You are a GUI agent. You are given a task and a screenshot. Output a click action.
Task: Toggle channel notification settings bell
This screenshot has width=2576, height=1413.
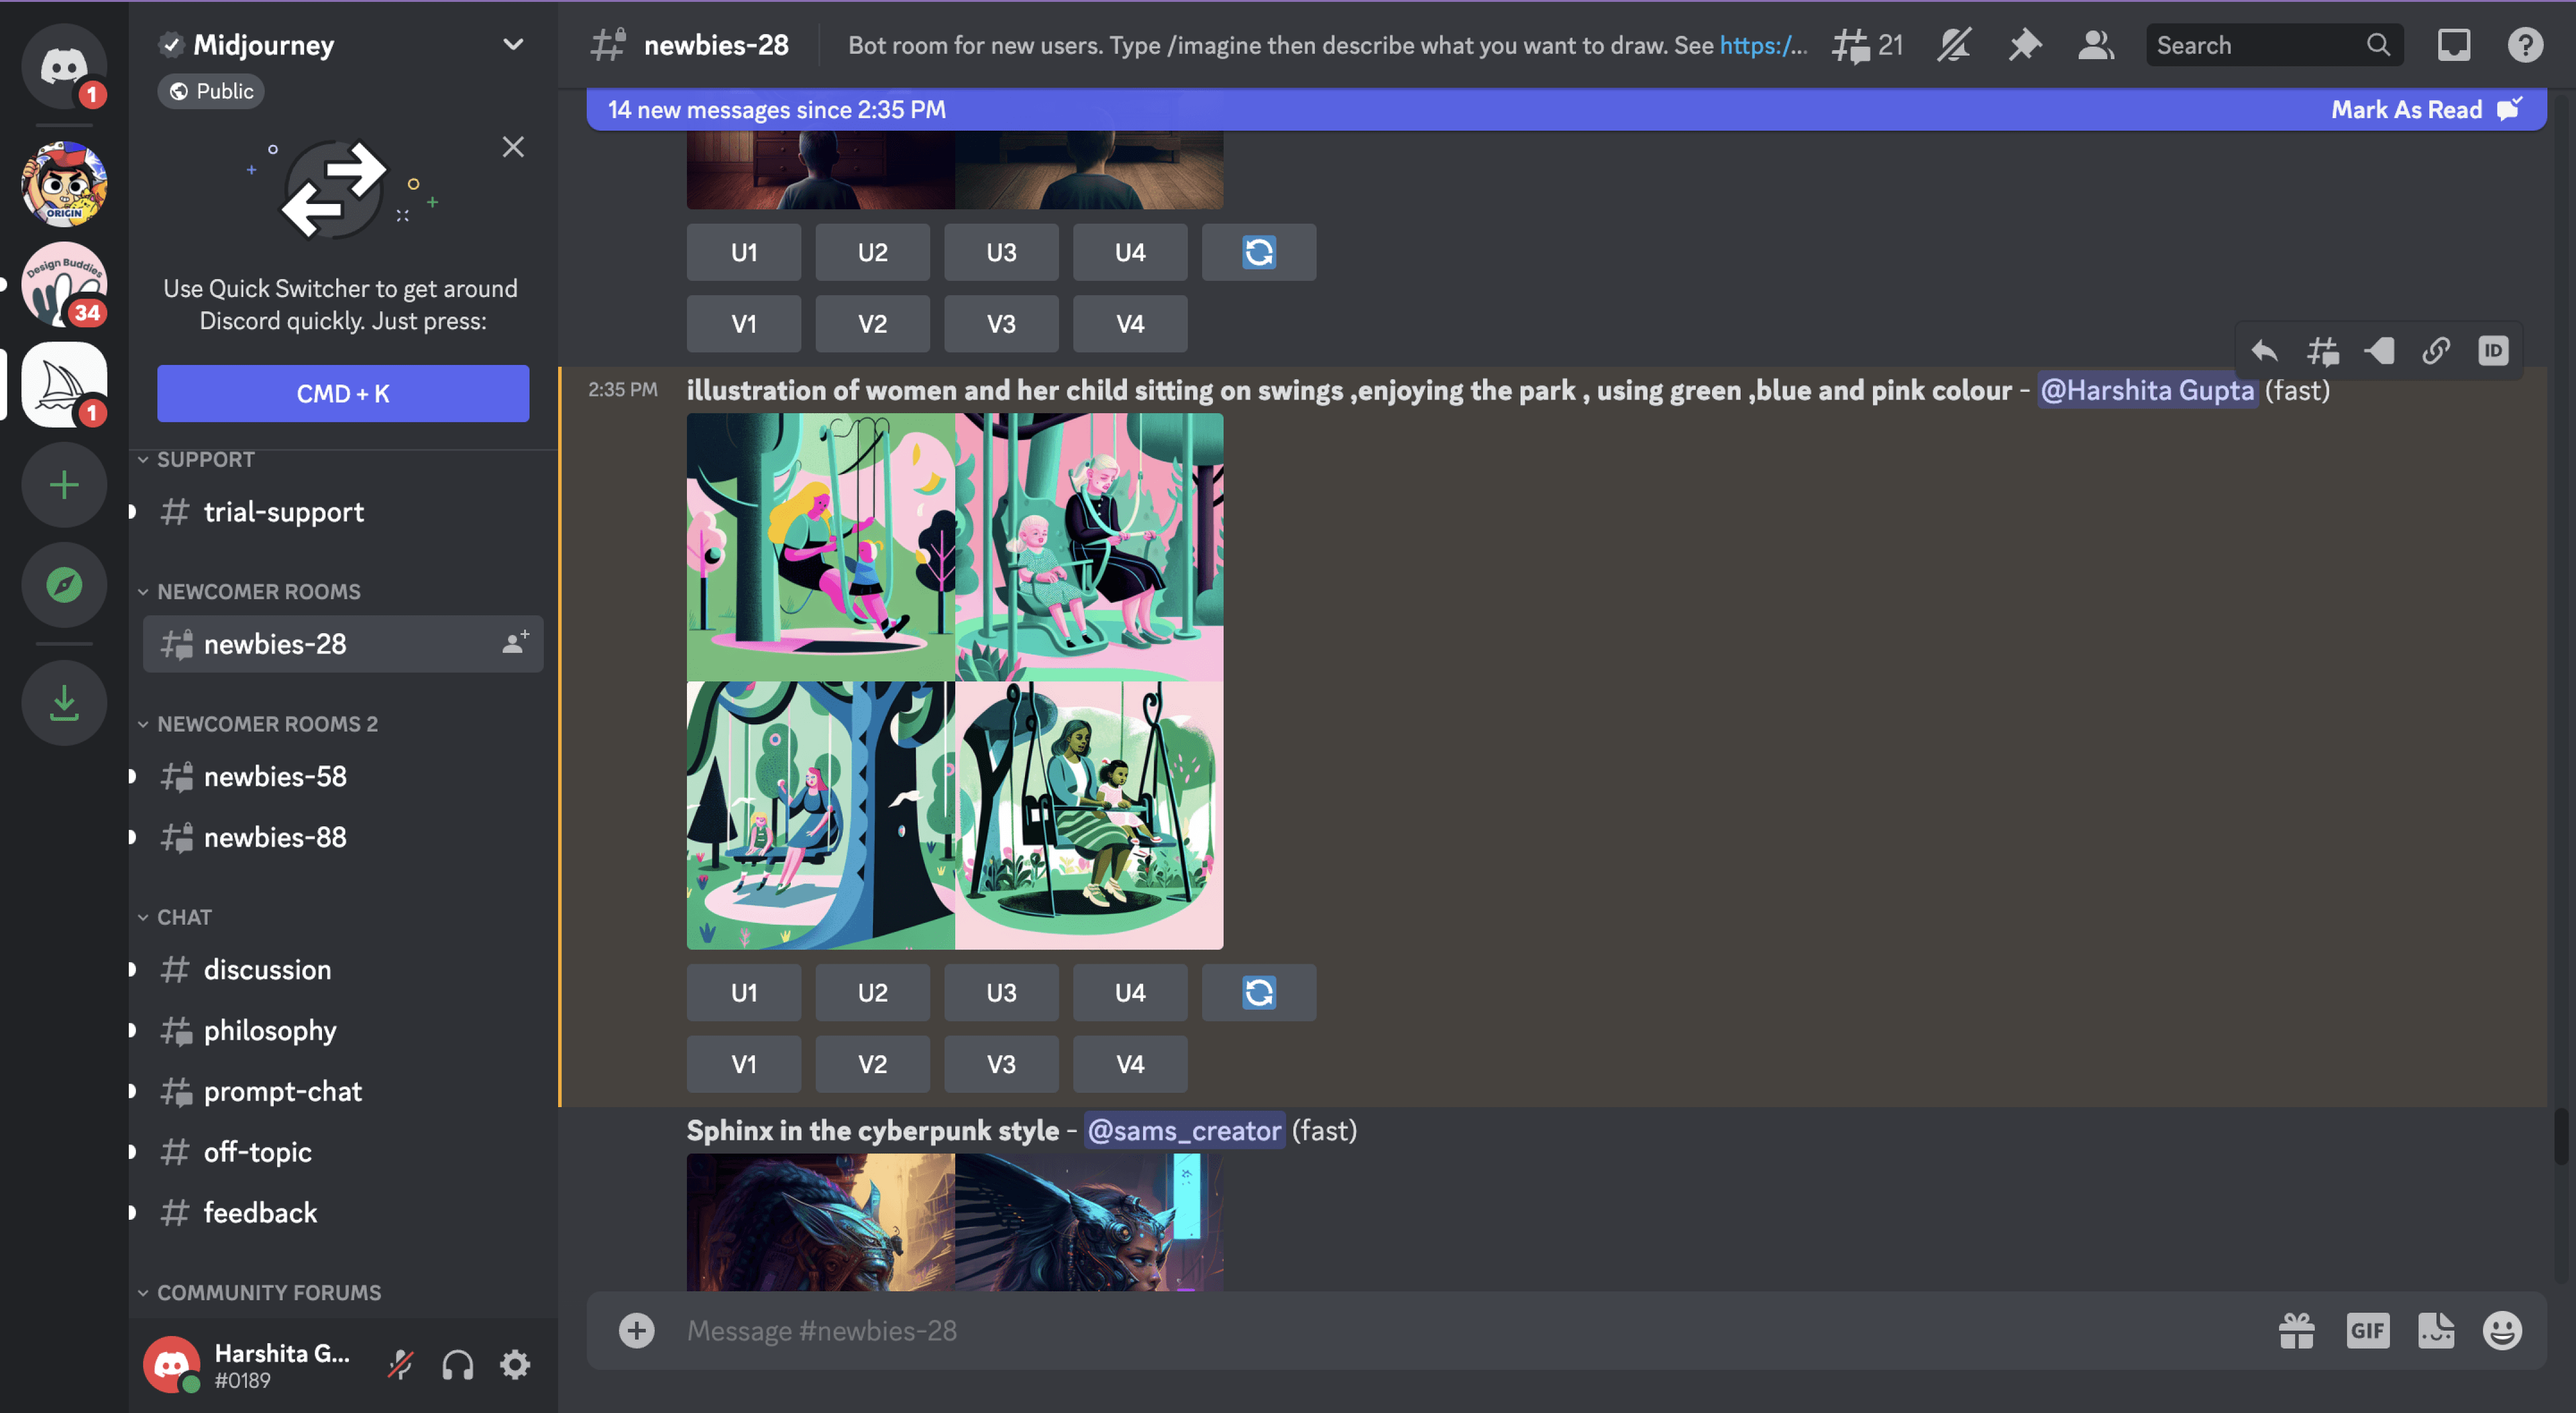pos(1953,45)
